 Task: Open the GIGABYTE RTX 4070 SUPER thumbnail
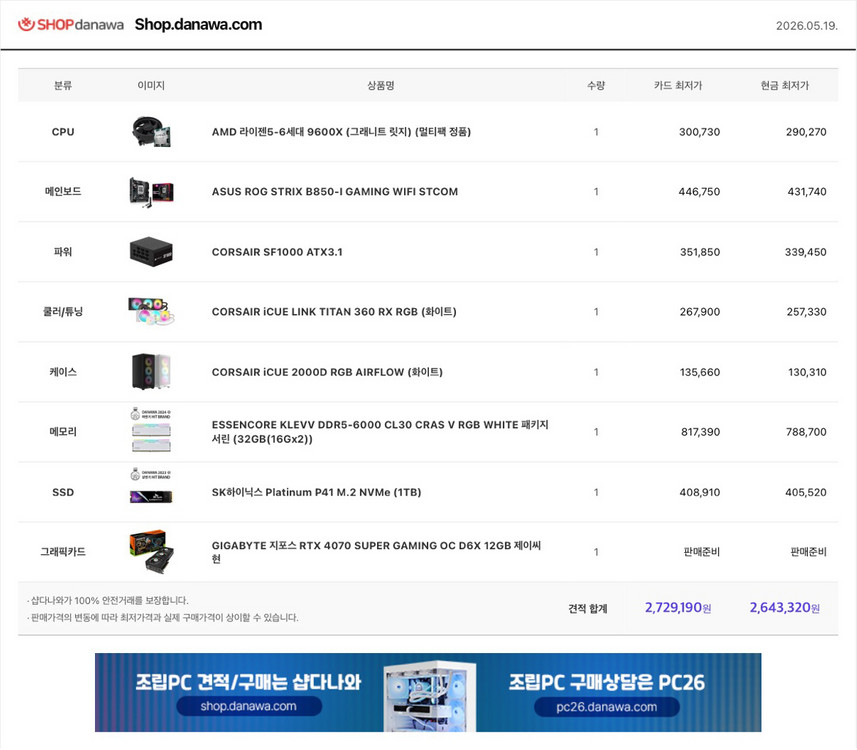(151, 552)
